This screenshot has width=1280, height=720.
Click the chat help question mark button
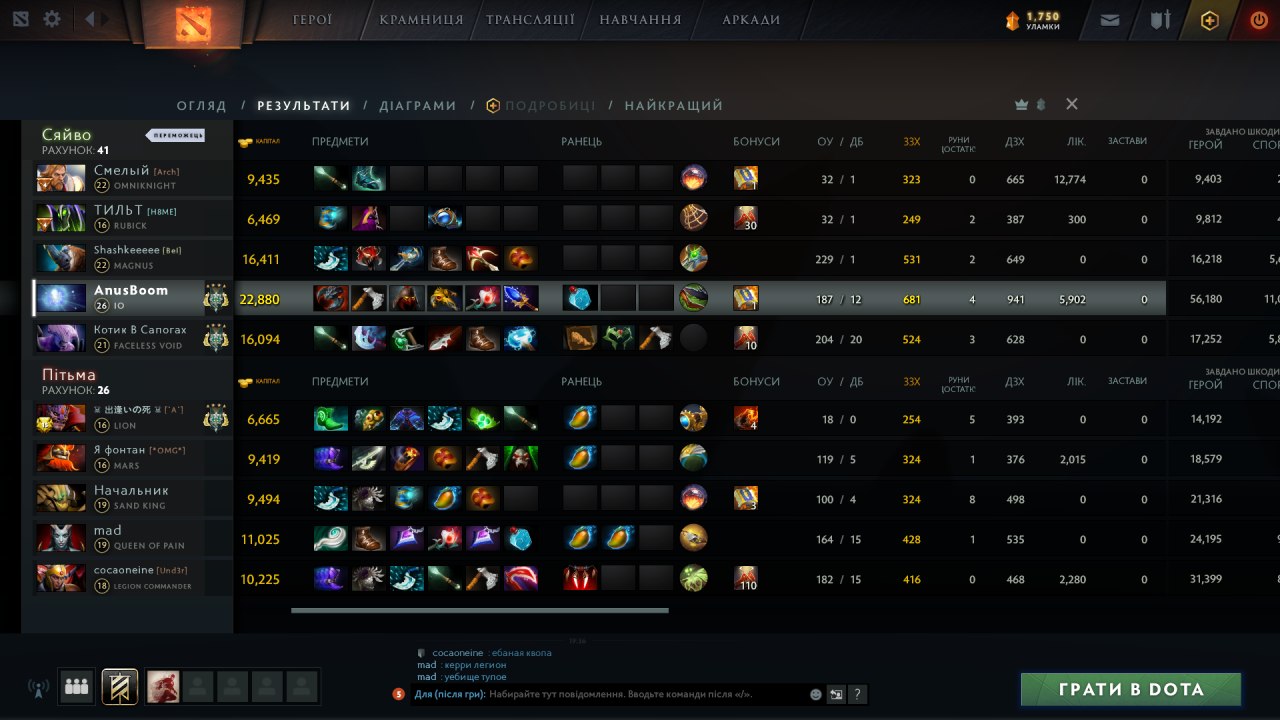point(857,694)
